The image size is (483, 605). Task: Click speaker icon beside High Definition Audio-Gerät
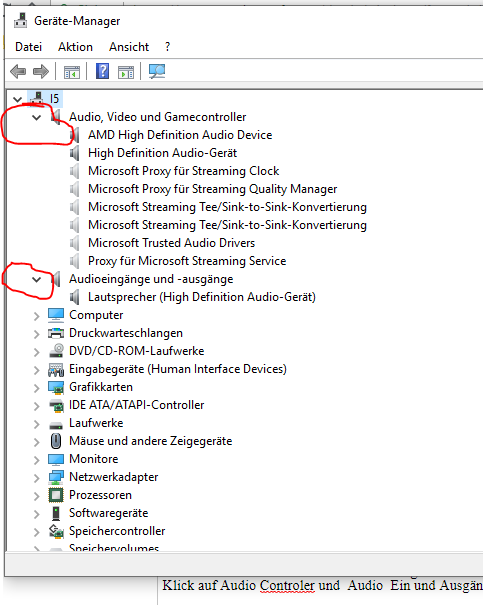(x=74, y=153)
